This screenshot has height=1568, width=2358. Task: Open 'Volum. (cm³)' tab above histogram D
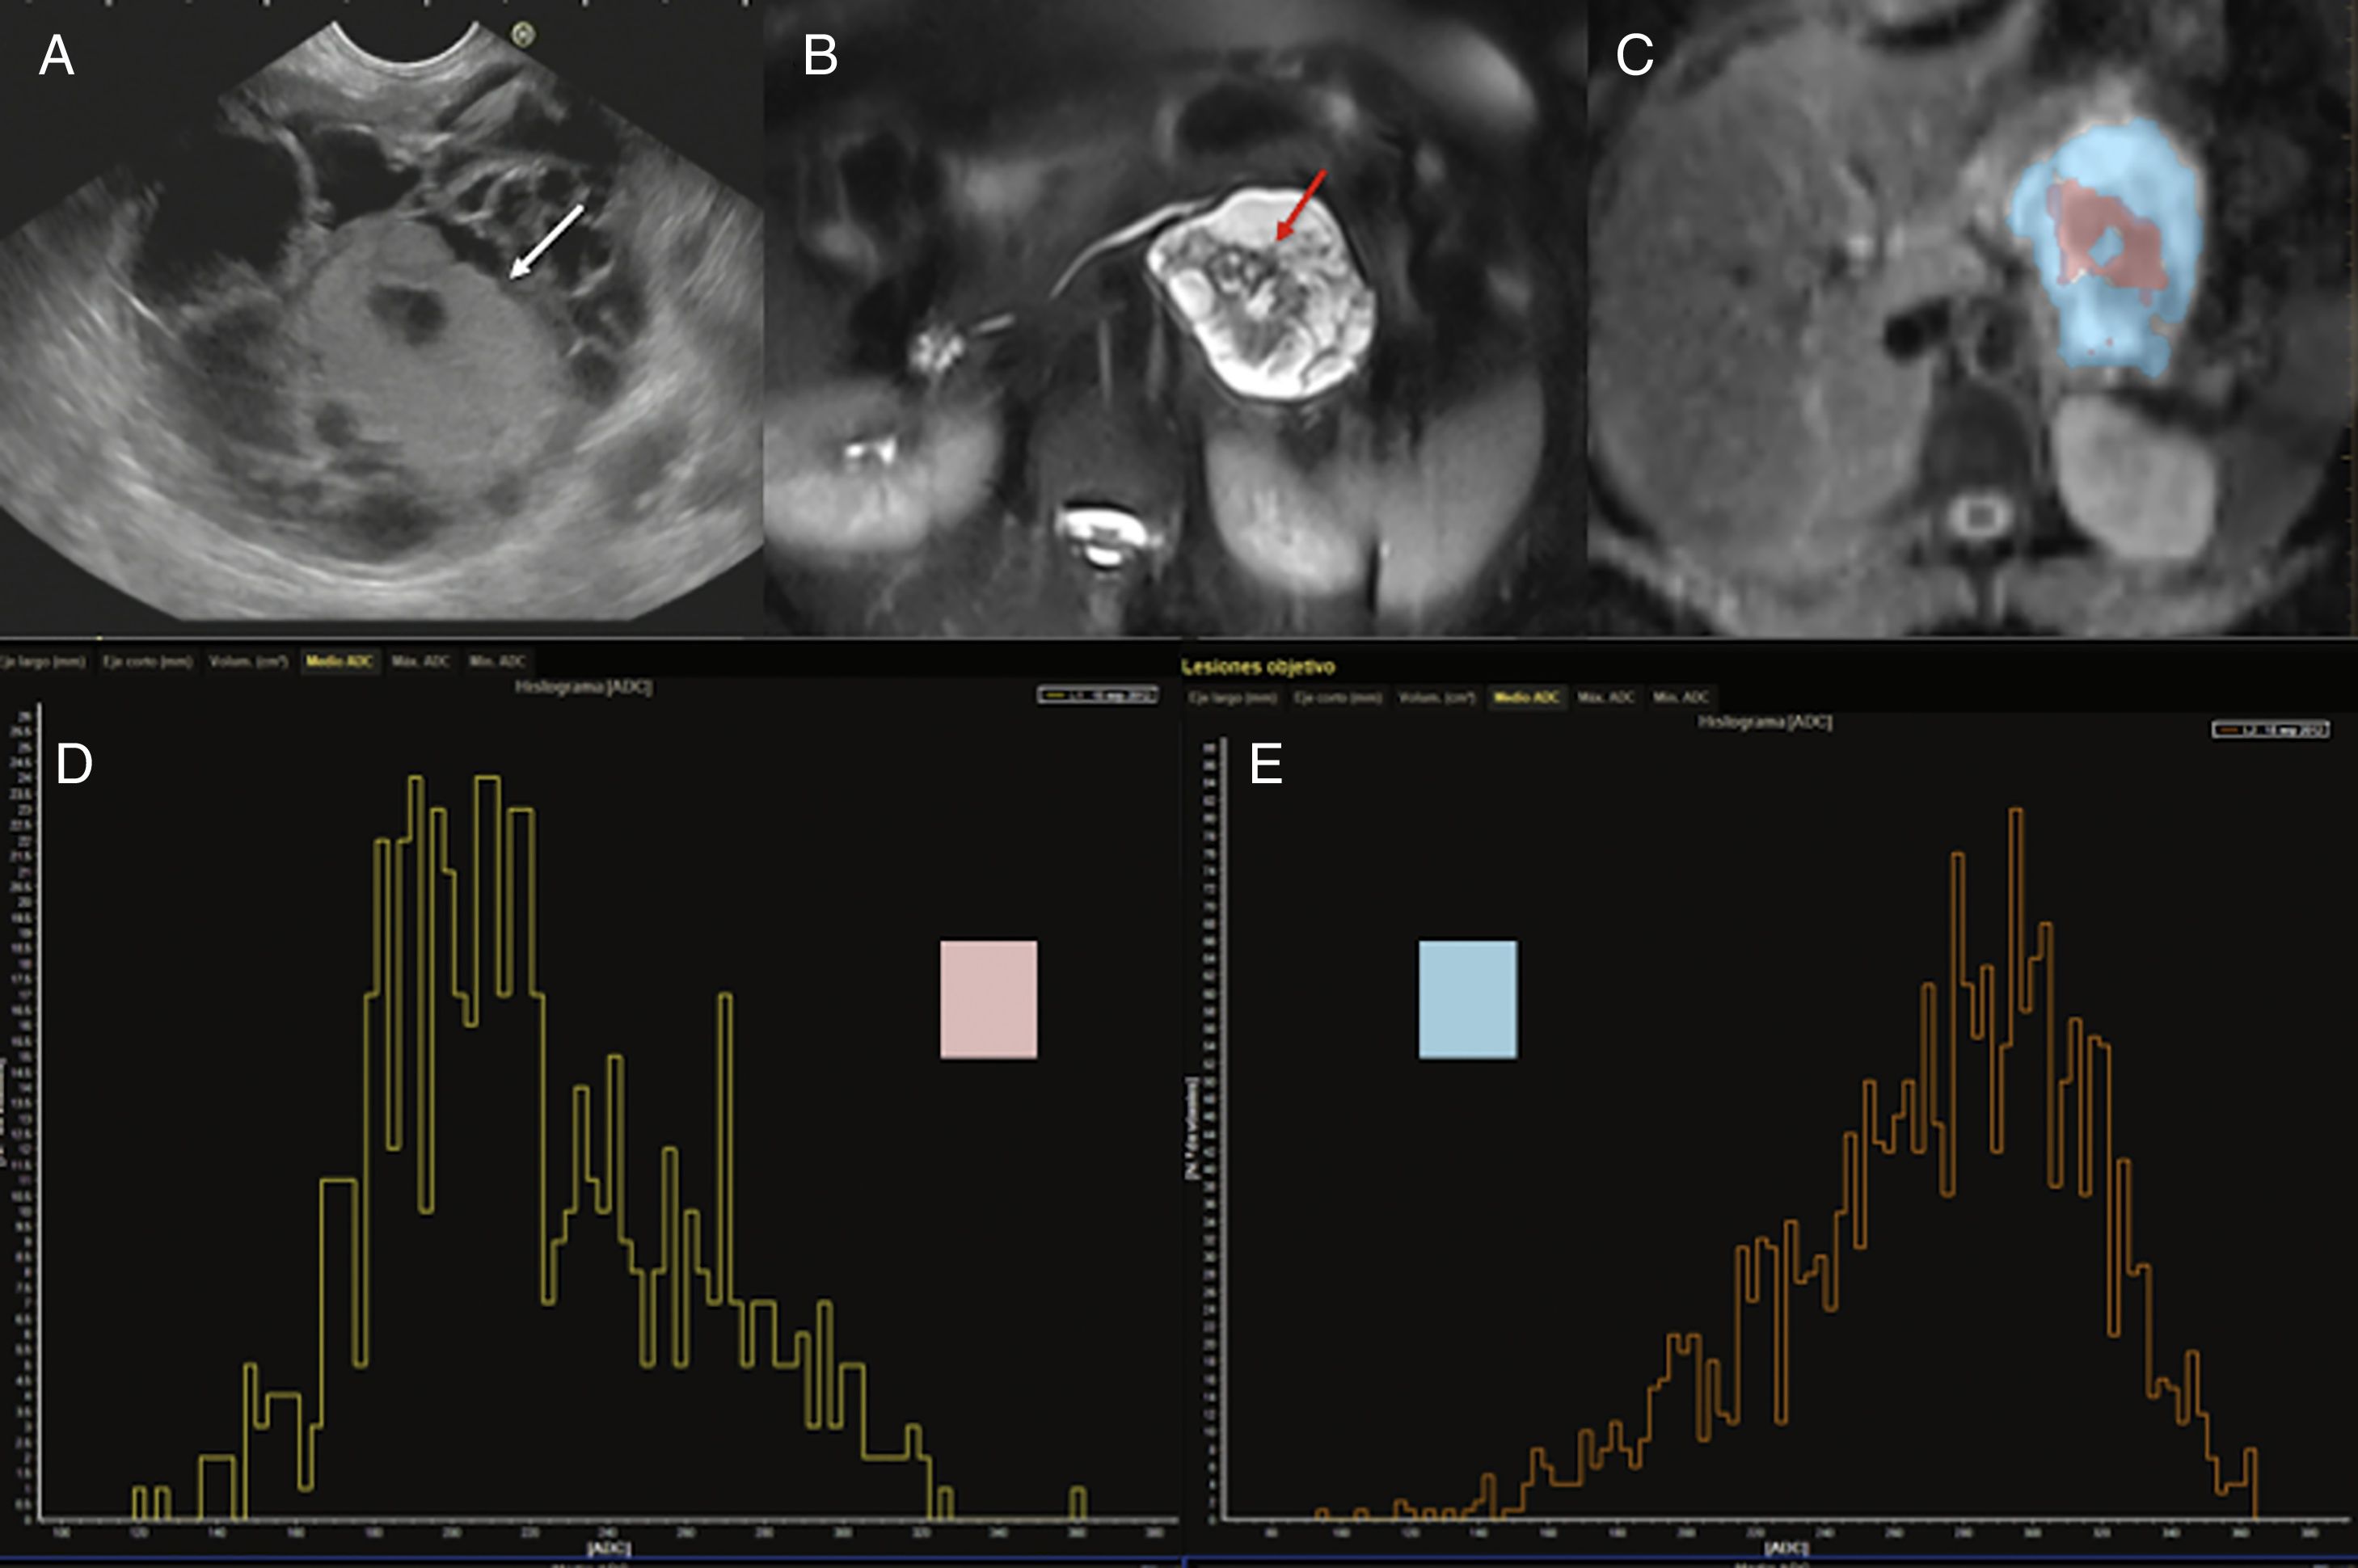pyautogui.click(x=248, y=661)
